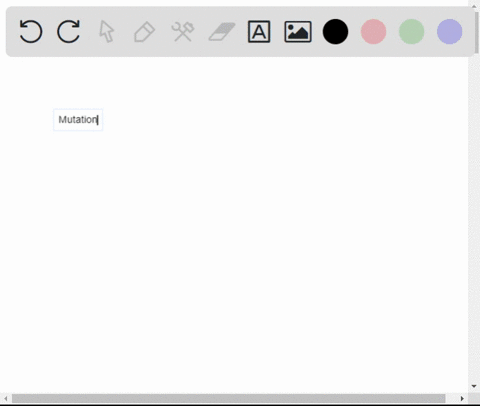Pick the pink color swatch
The image size is (480, 406).
(373, 32)
